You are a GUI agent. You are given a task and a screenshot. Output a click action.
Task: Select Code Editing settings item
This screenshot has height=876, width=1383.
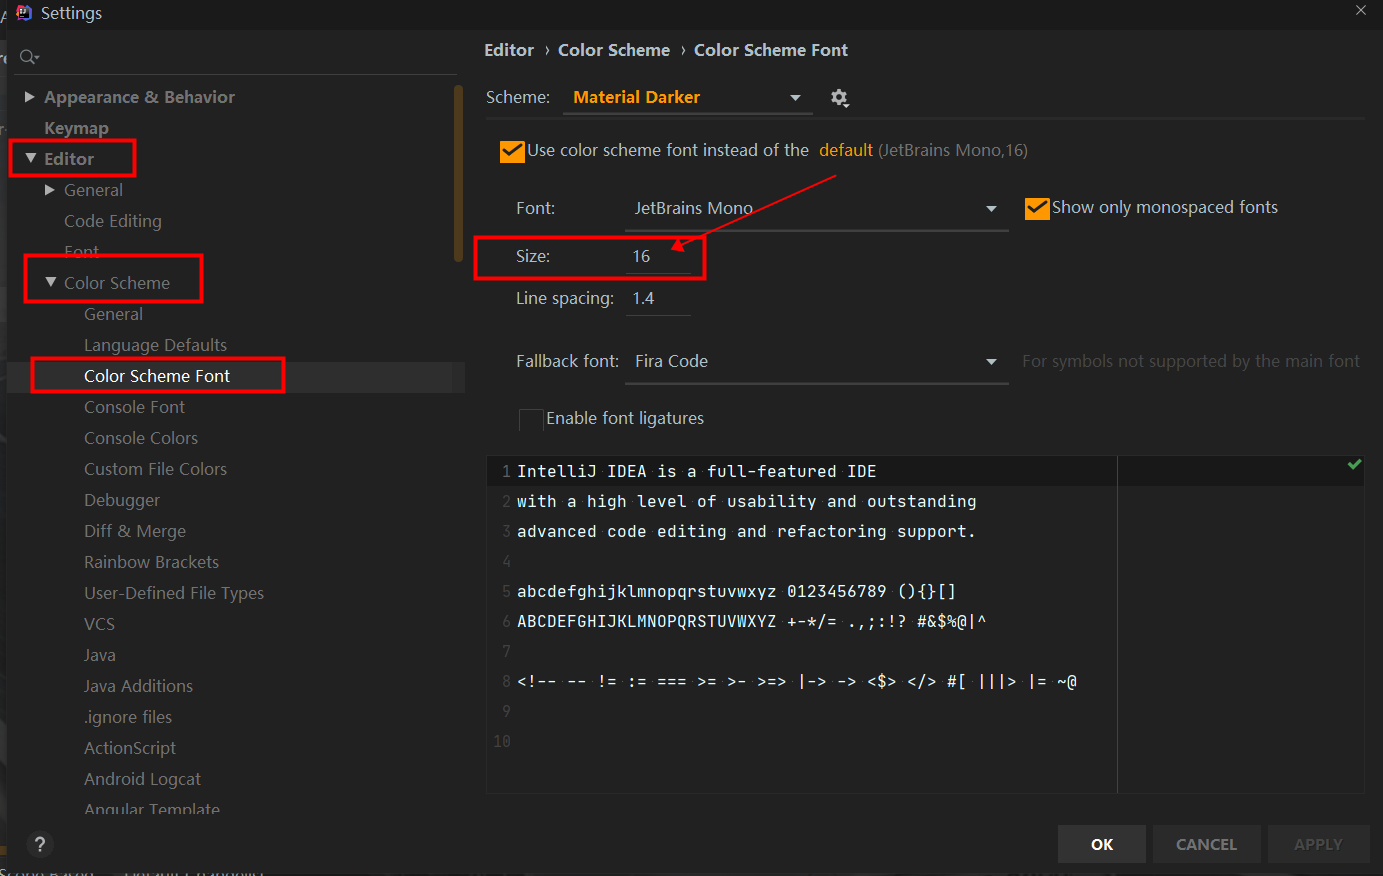pos(113,221)
